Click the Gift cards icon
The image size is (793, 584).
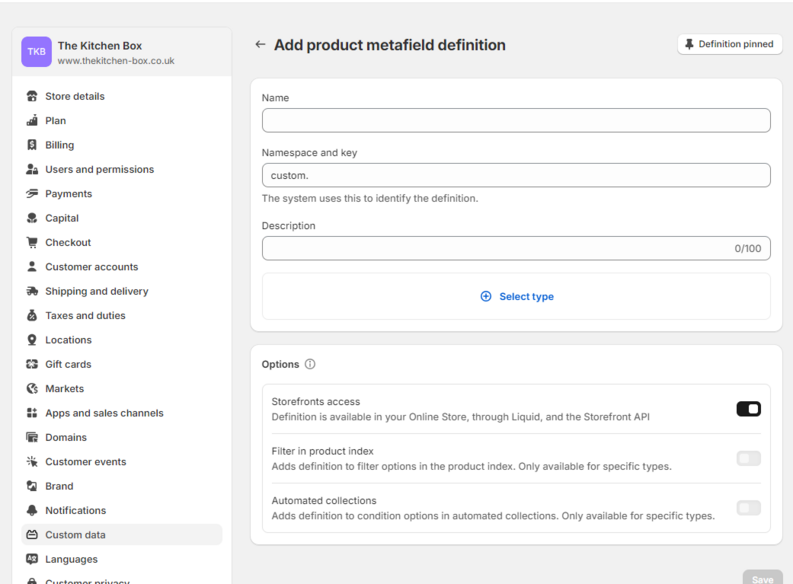click(32, 364)
